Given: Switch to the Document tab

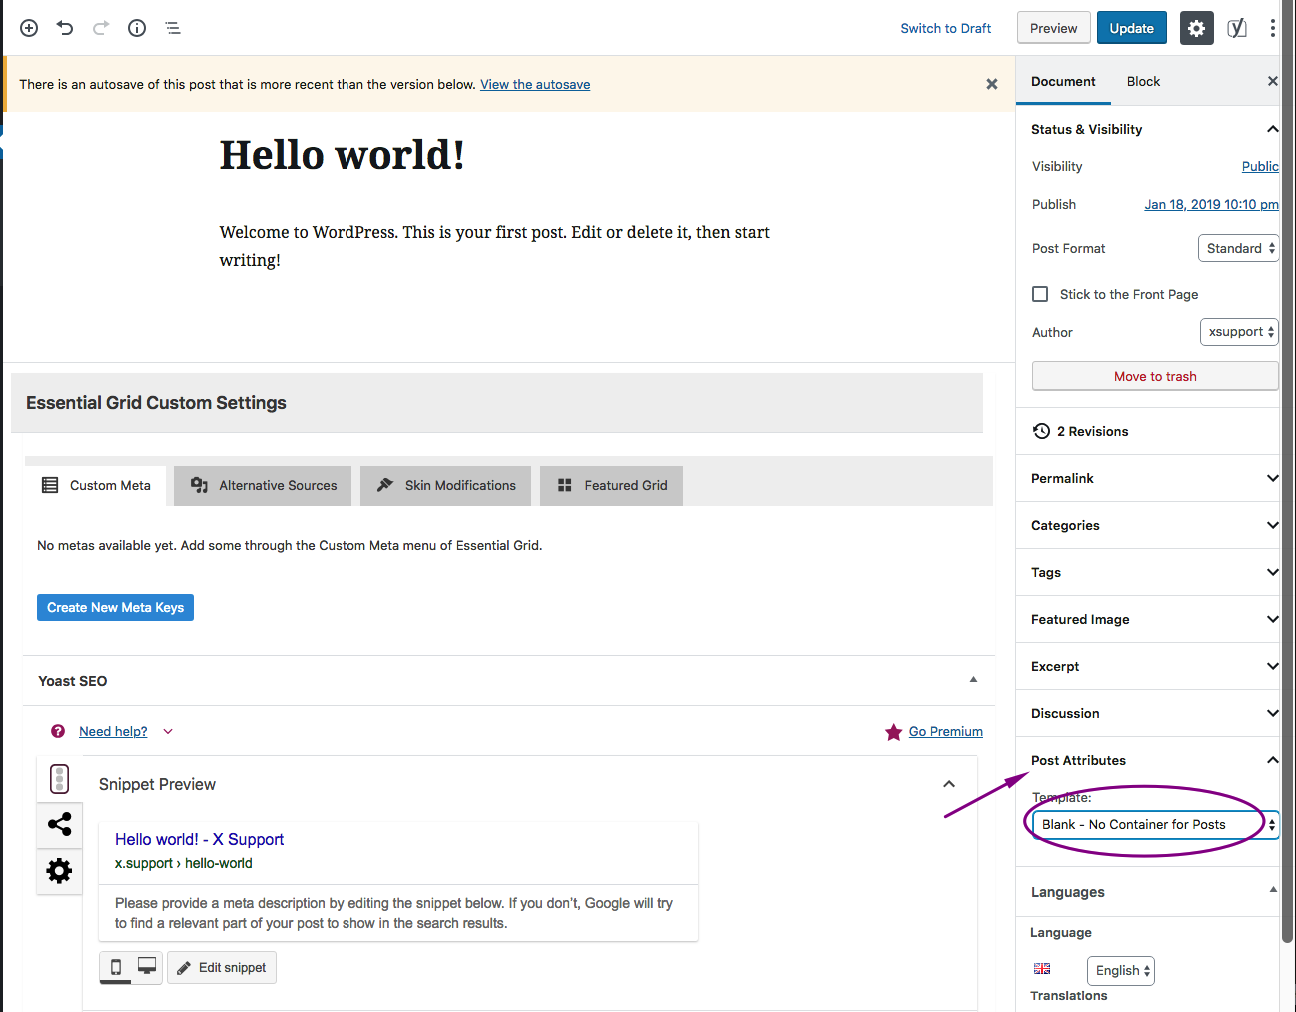Looking at the screenshot, I should coord(1063,81).
